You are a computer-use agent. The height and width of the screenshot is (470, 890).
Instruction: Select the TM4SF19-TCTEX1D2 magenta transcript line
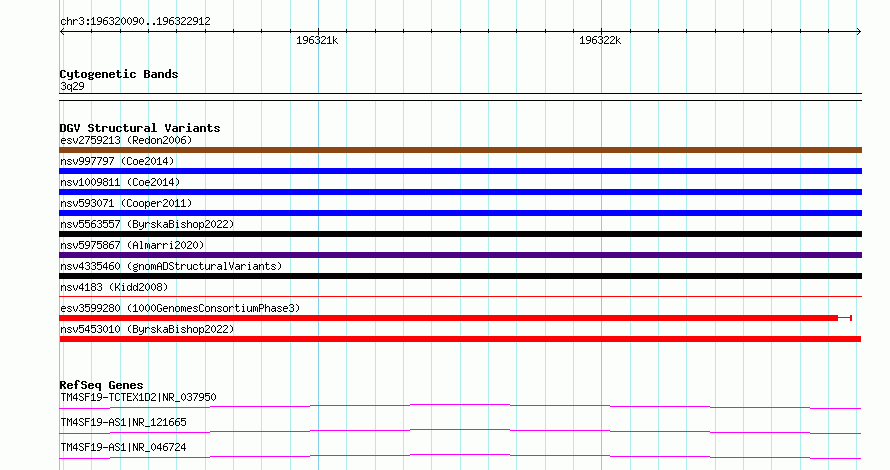click(x=460, y=406)
